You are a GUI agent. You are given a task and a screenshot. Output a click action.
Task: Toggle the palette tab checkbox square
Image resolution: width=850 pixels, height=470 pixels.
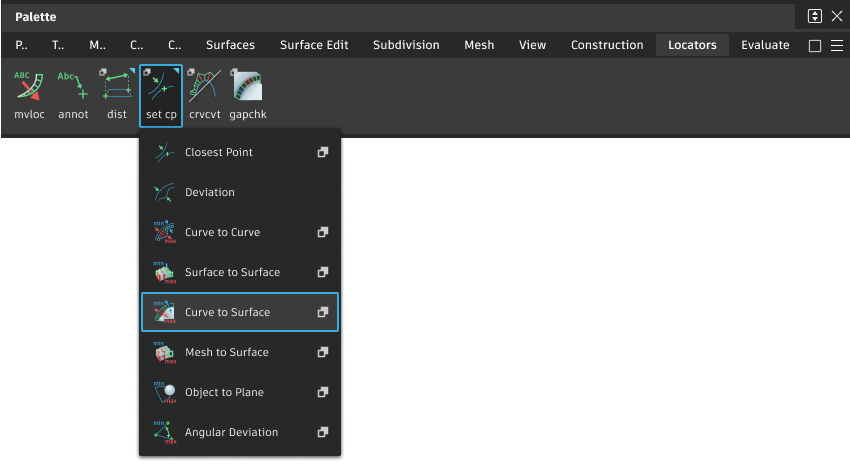coord(815,46)
